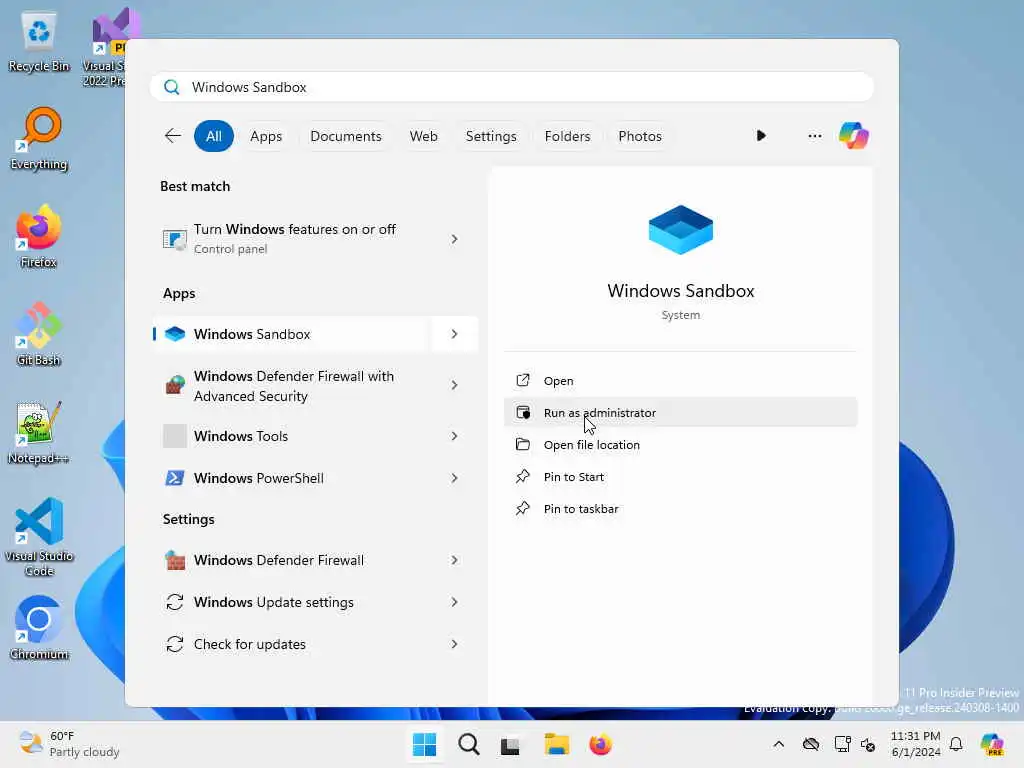The image size is (1024, 768).
Task: Open the Everything search desktop shortcut
Action: [x=39, y=138]
